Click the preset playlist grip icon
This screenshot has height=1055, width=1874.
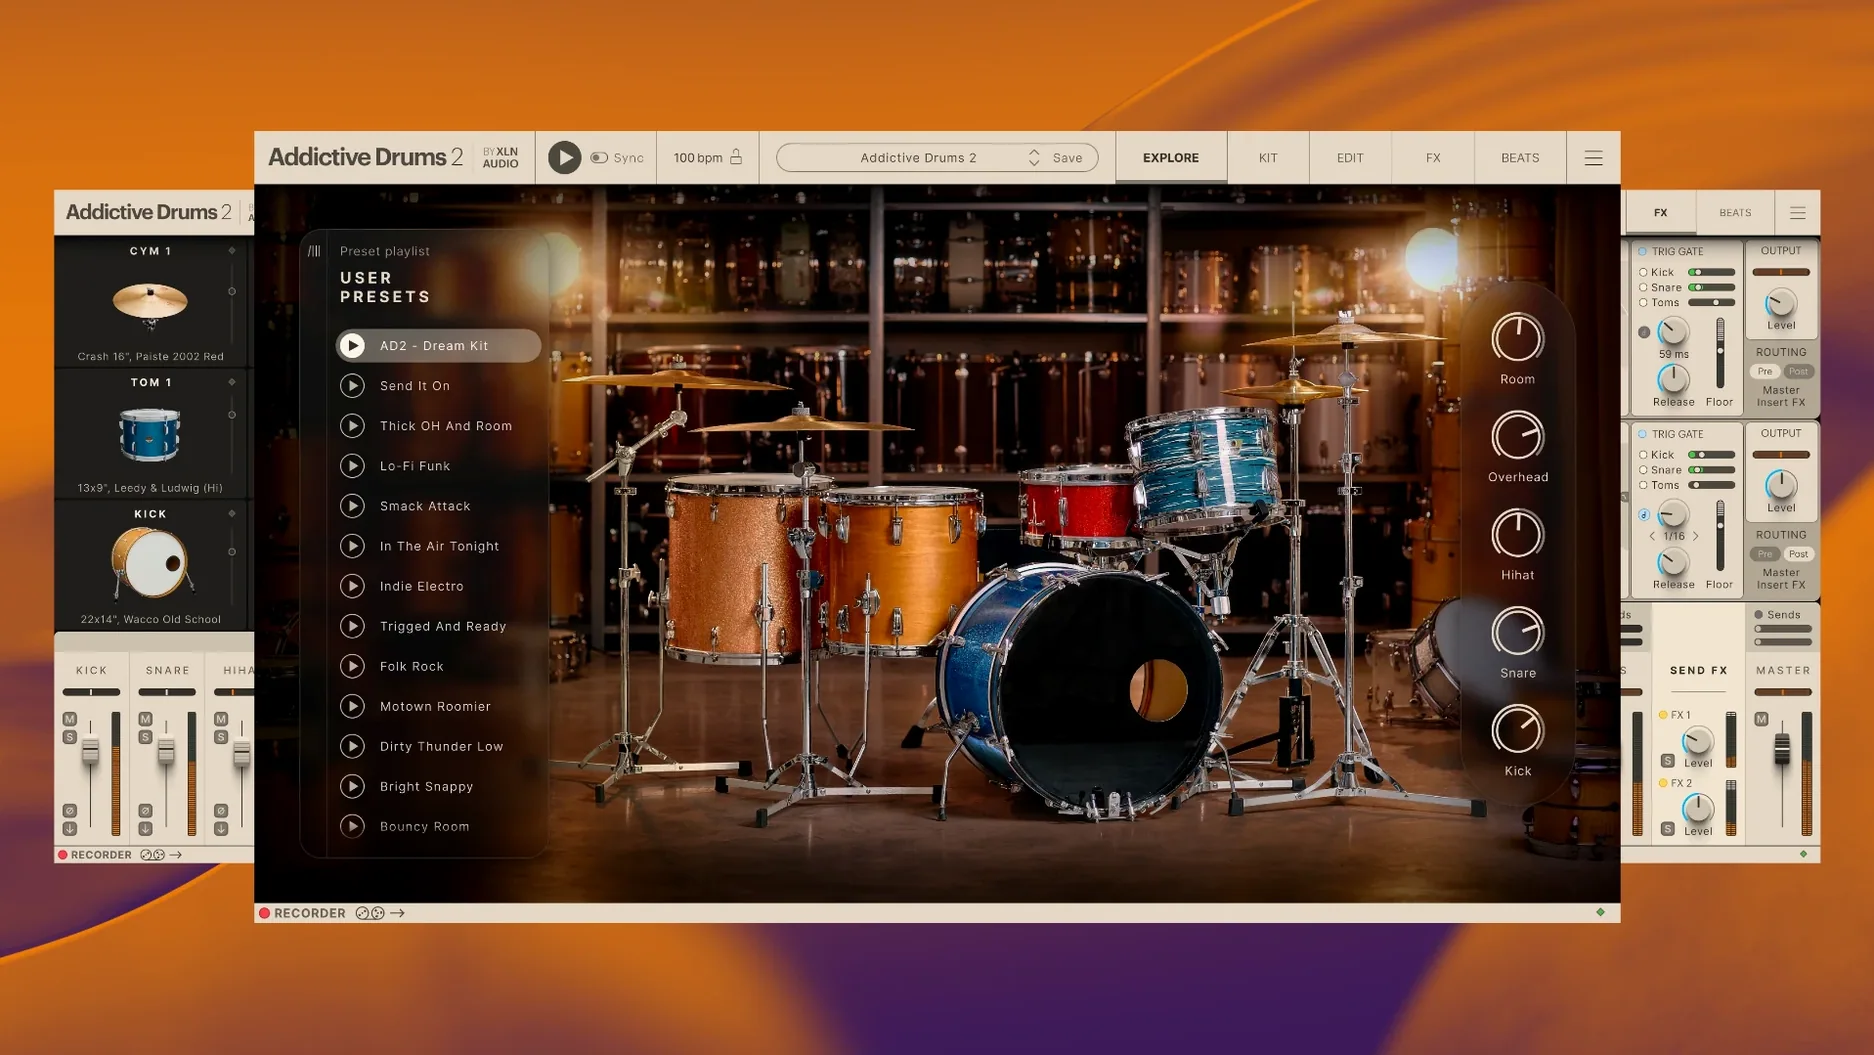314,251
